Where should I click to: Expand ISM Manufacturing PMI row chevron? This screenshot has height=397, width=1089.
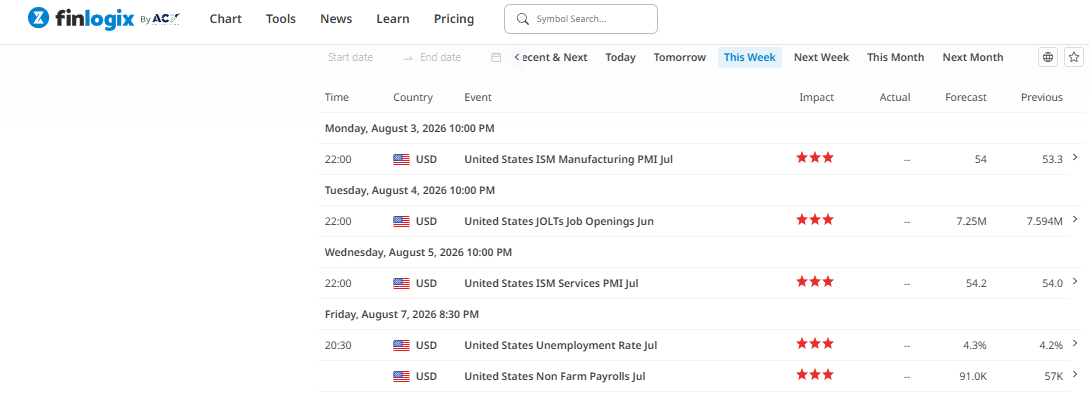click(x=1075, y=158)
